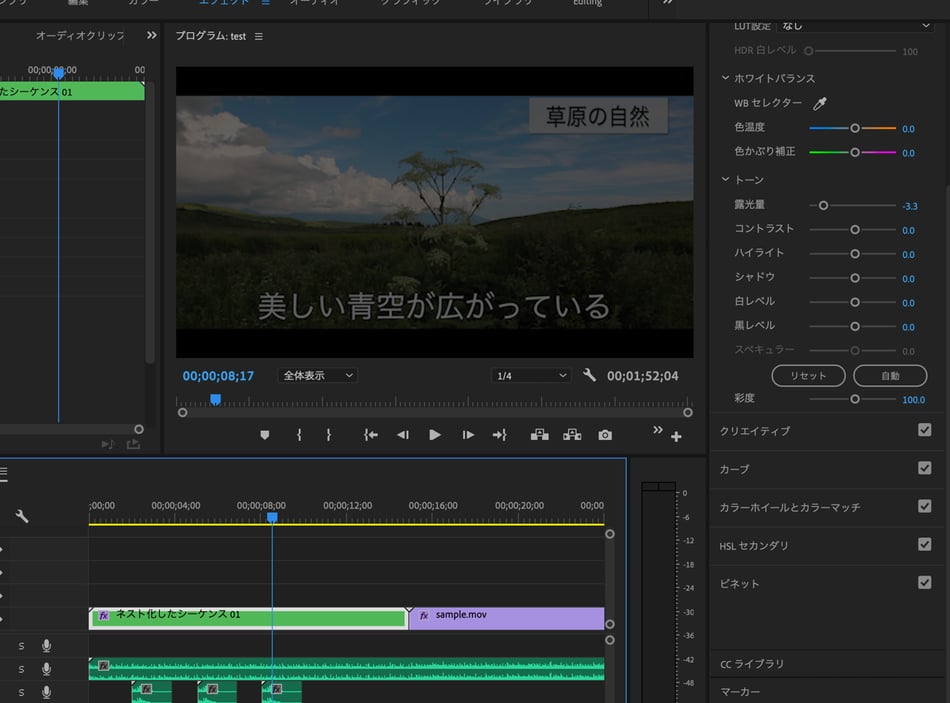The image size is (950, 703).
Task: Click the Export Frame camera icon
Action: (x=605, y=435)
